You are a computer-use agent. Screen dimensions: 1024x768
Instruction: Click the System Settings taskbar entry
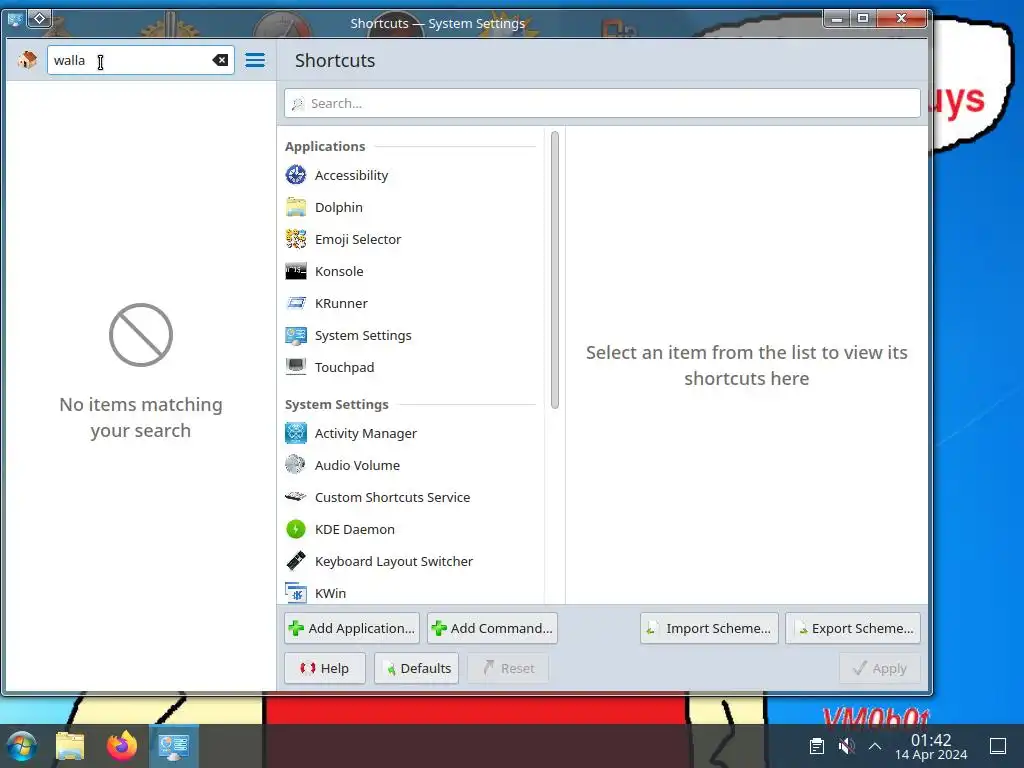(x=174, y=746)
